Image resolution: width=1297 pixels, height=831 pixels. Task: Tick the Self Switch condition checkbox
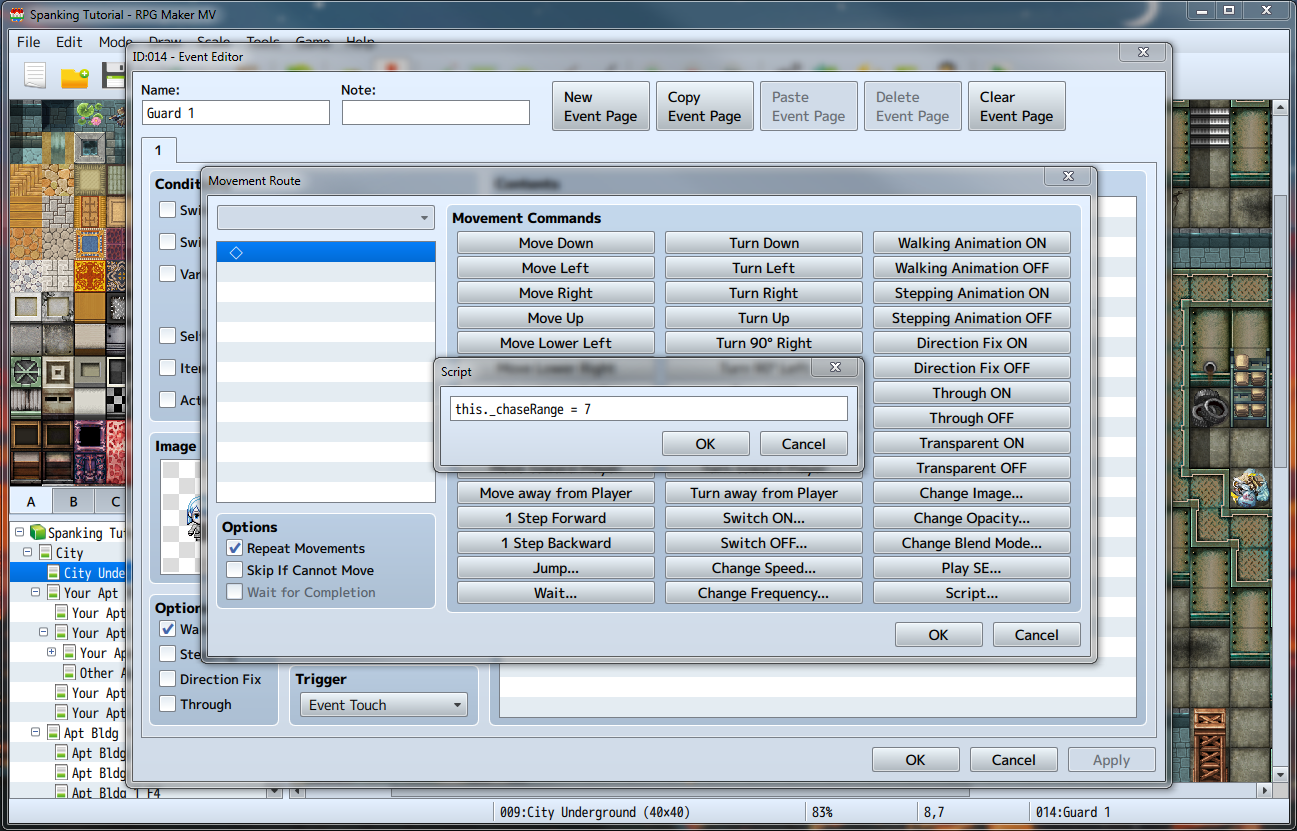[x=168, y=336]
